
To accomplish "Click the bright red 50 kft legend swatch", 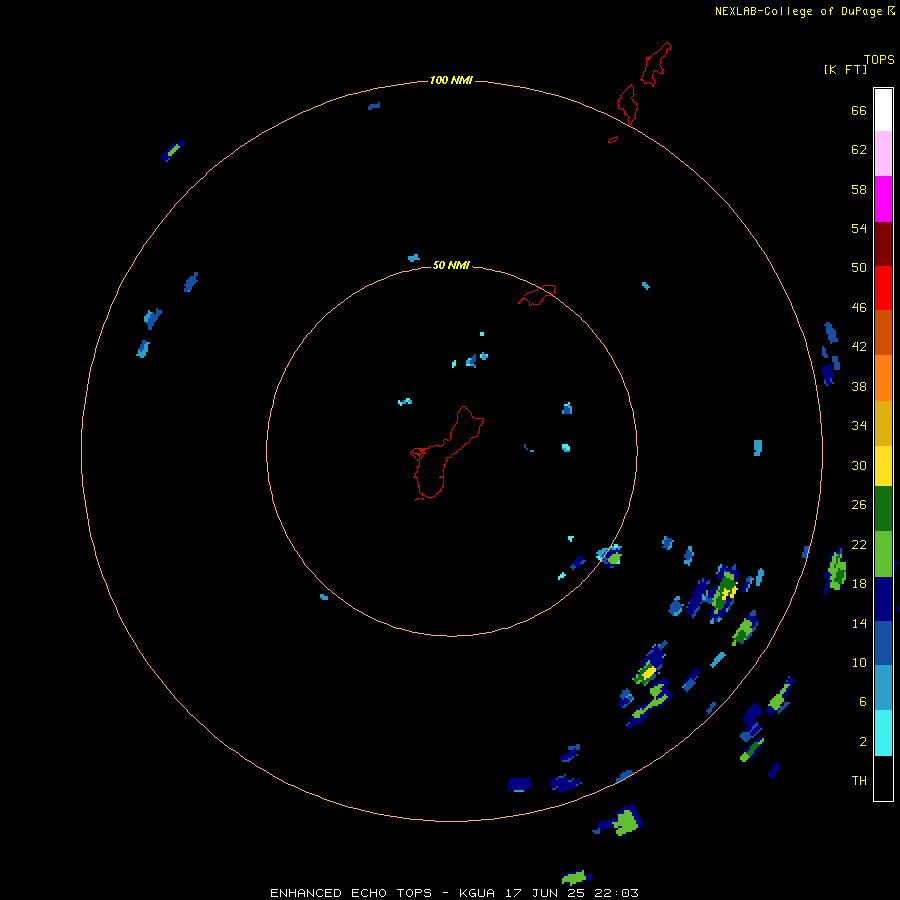I will [883, 288].
